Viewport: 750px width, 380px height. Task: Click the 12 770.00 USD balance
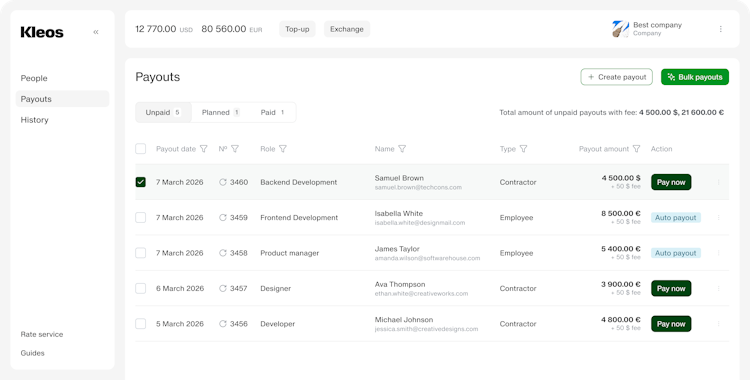click(x=164, y=29)
